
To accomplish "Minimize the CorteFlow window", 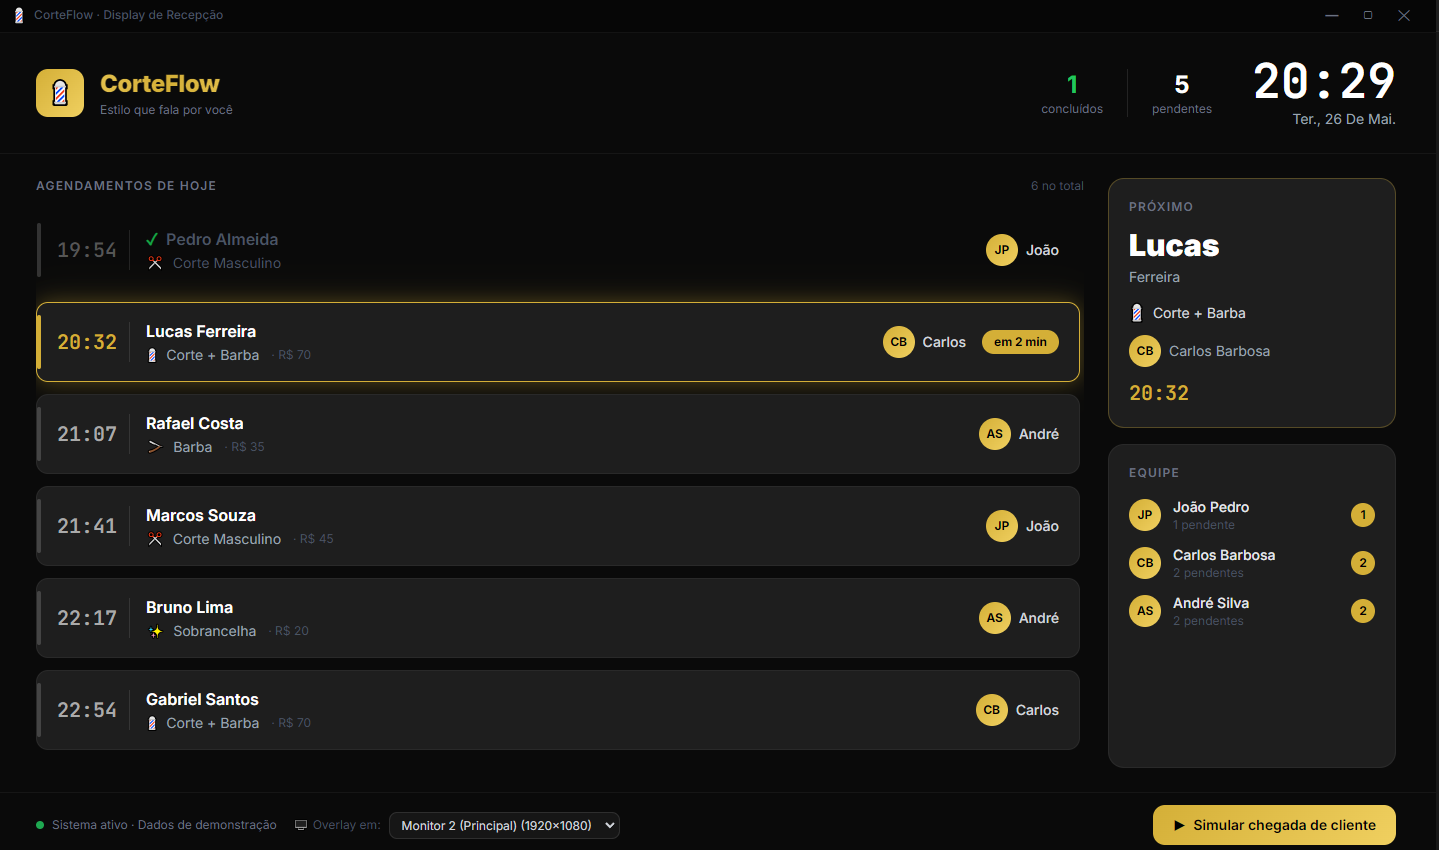I will tap(1332, 15).
